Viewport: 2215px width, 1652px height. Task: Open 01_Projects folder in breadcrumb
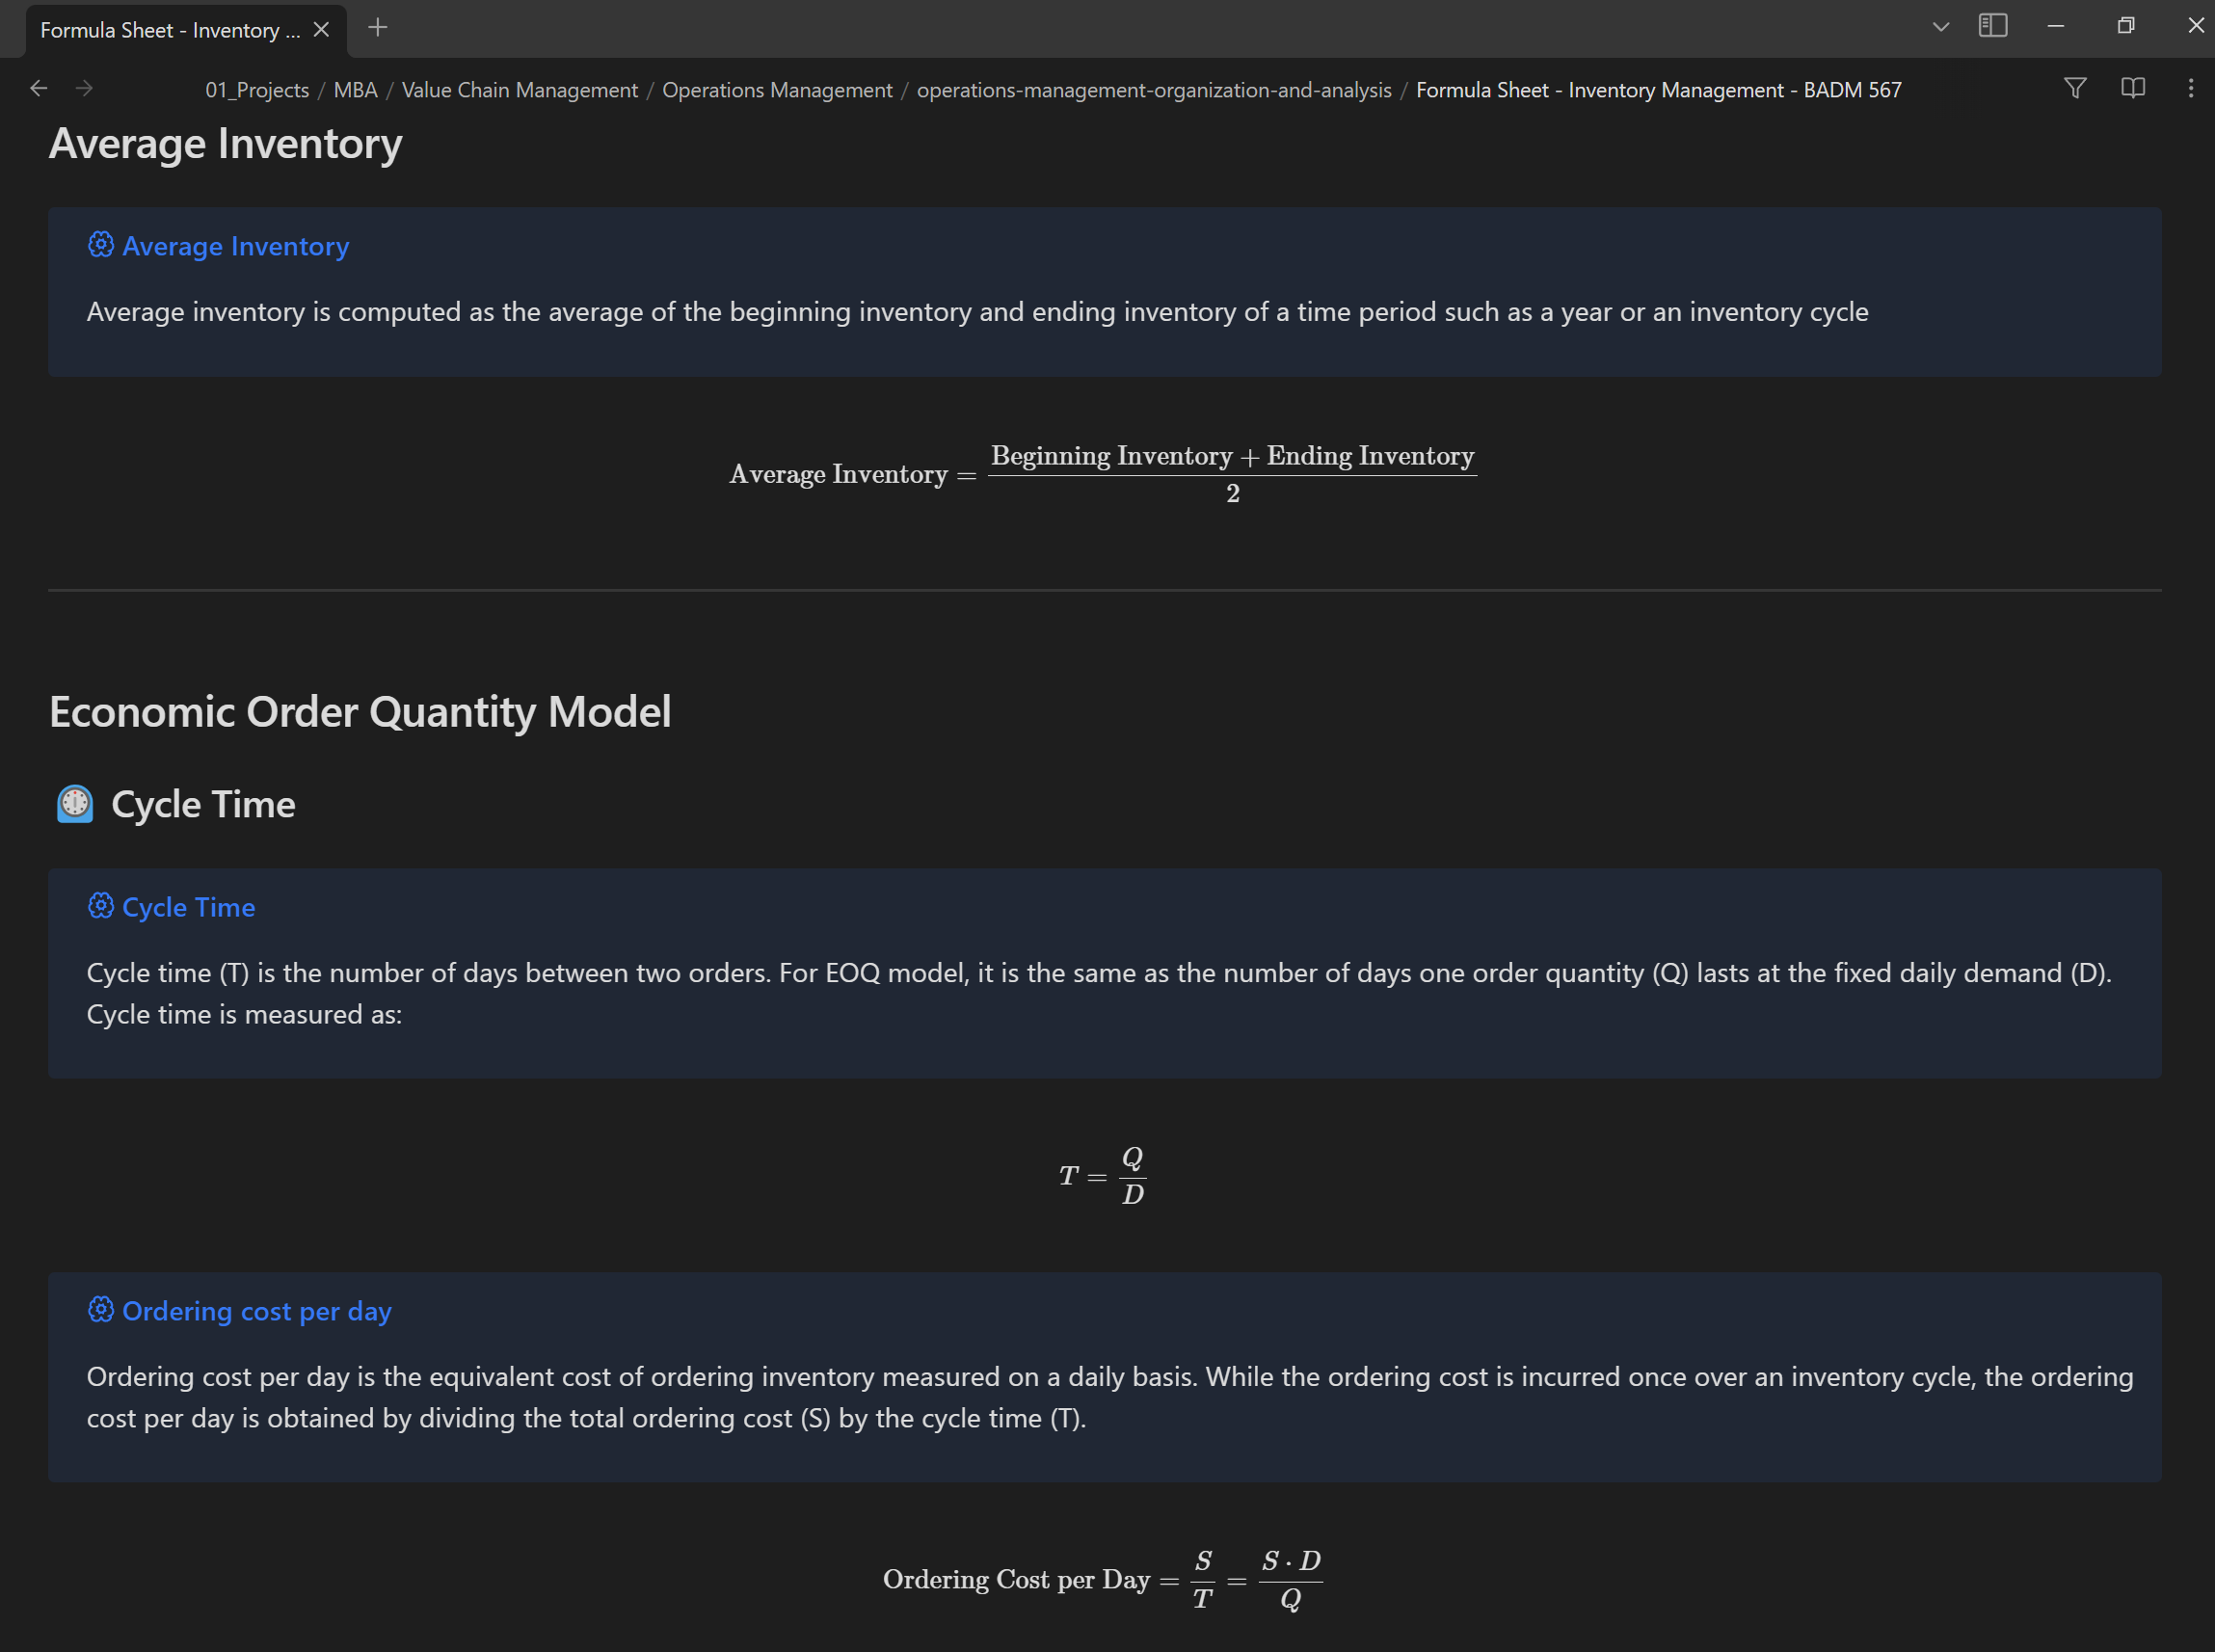257,90
